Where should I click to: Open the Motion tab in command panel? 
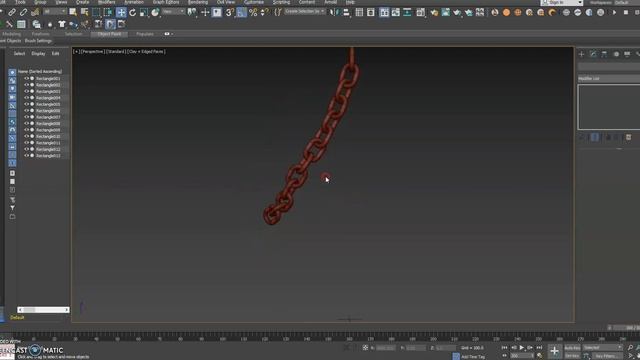(616, 54)
